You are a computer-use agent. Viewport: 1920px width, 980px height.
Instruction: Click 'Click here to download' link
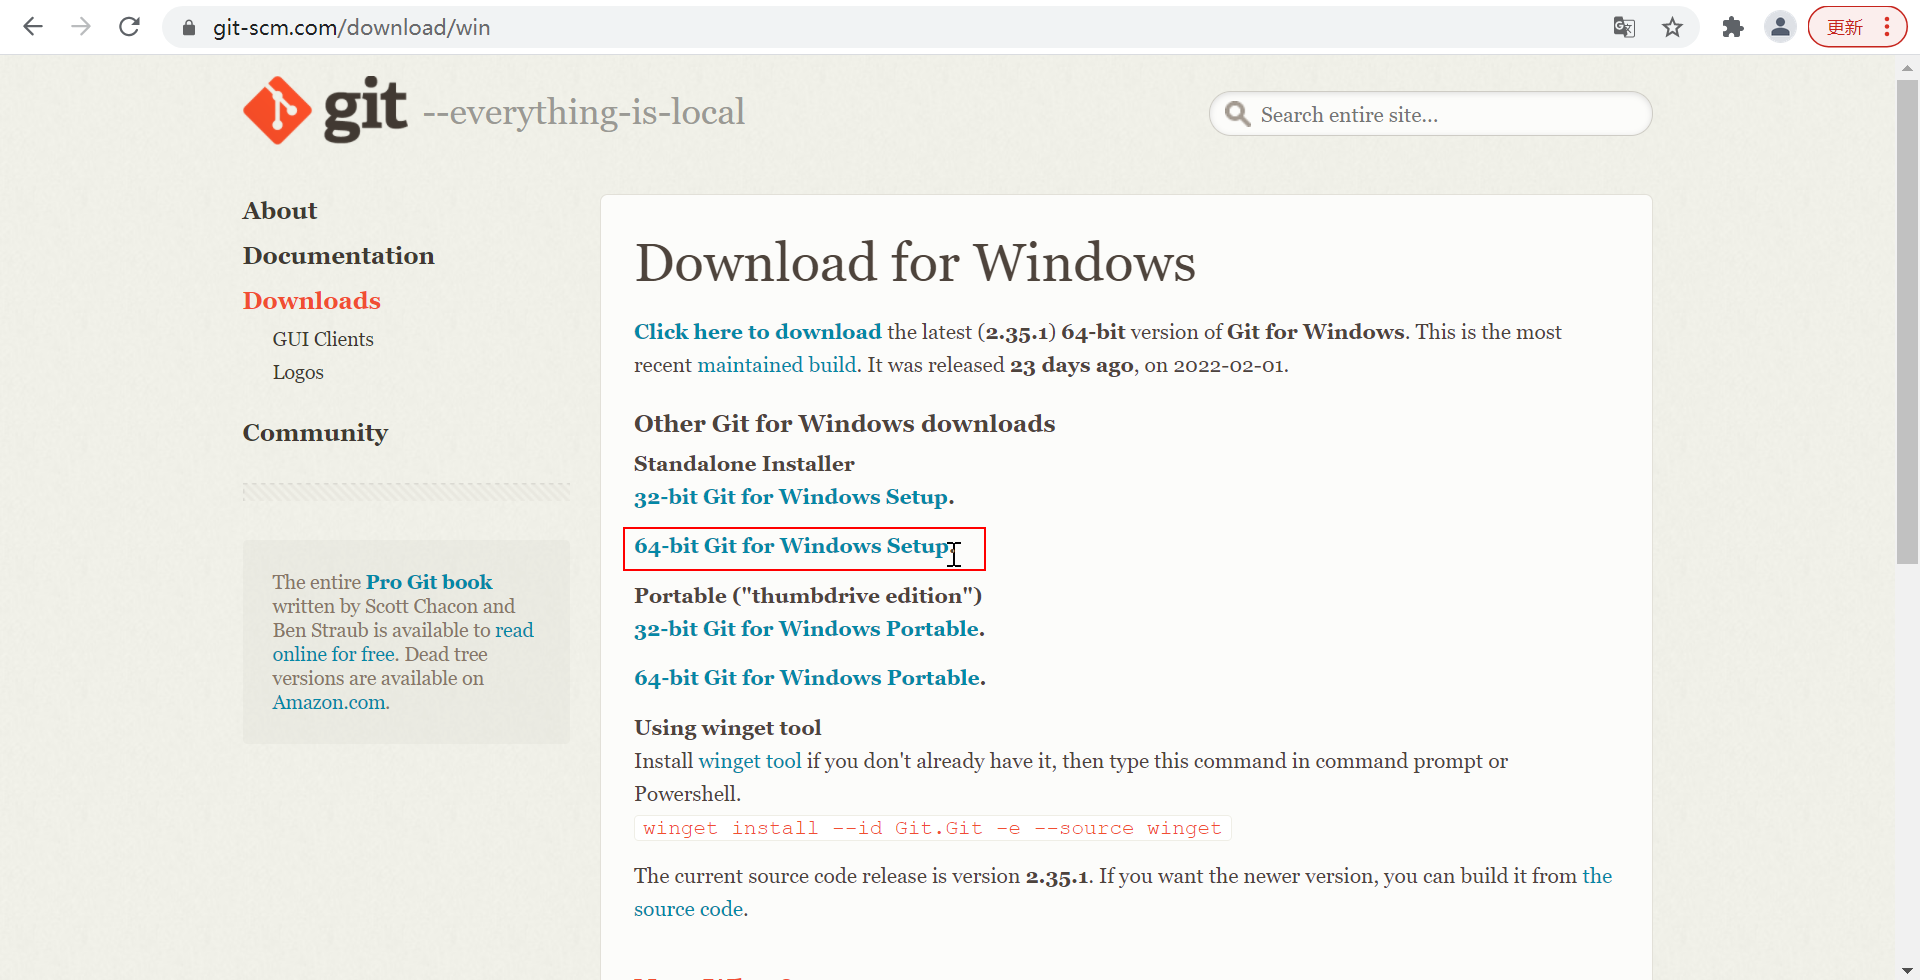point(758,332)
